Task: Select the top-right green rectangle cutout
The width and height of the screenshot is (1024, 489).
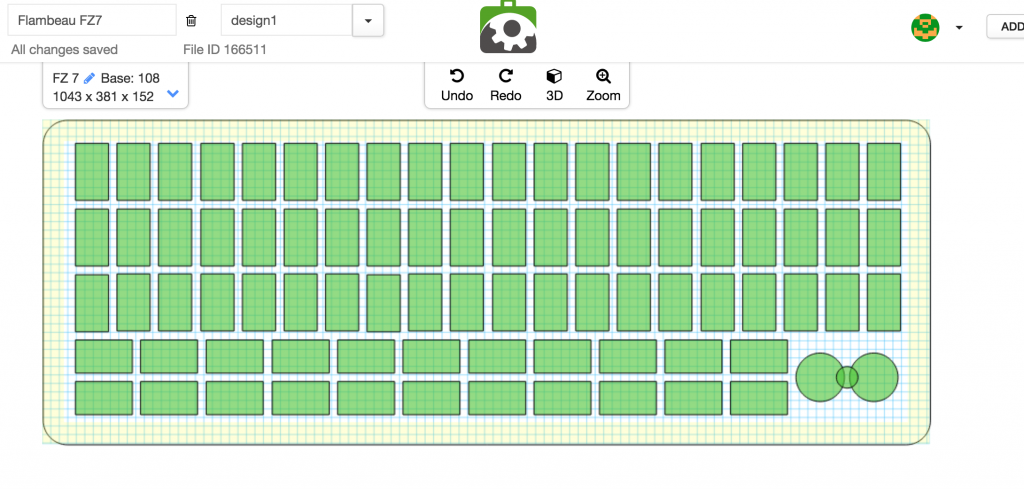Action: (883, 172)
